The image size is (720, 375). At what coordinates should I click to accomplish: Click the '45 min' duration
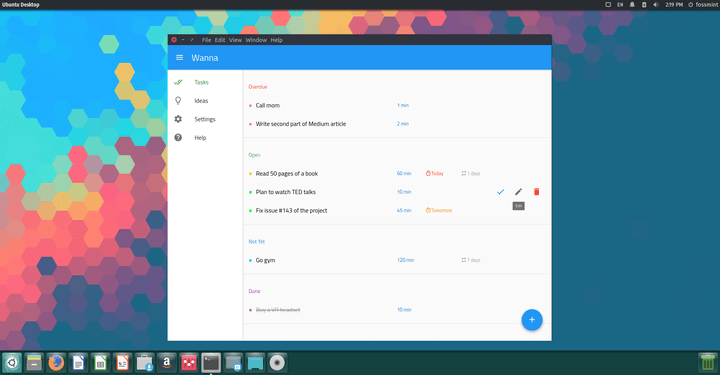pyautogui.click(x=404, y=211)
